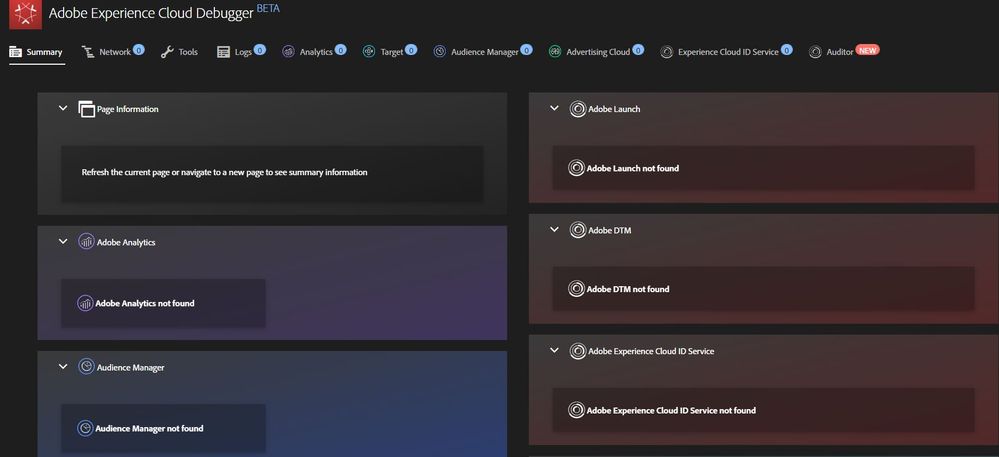Switch to the Advertising Cloud tab

click(x=596, y=52)
